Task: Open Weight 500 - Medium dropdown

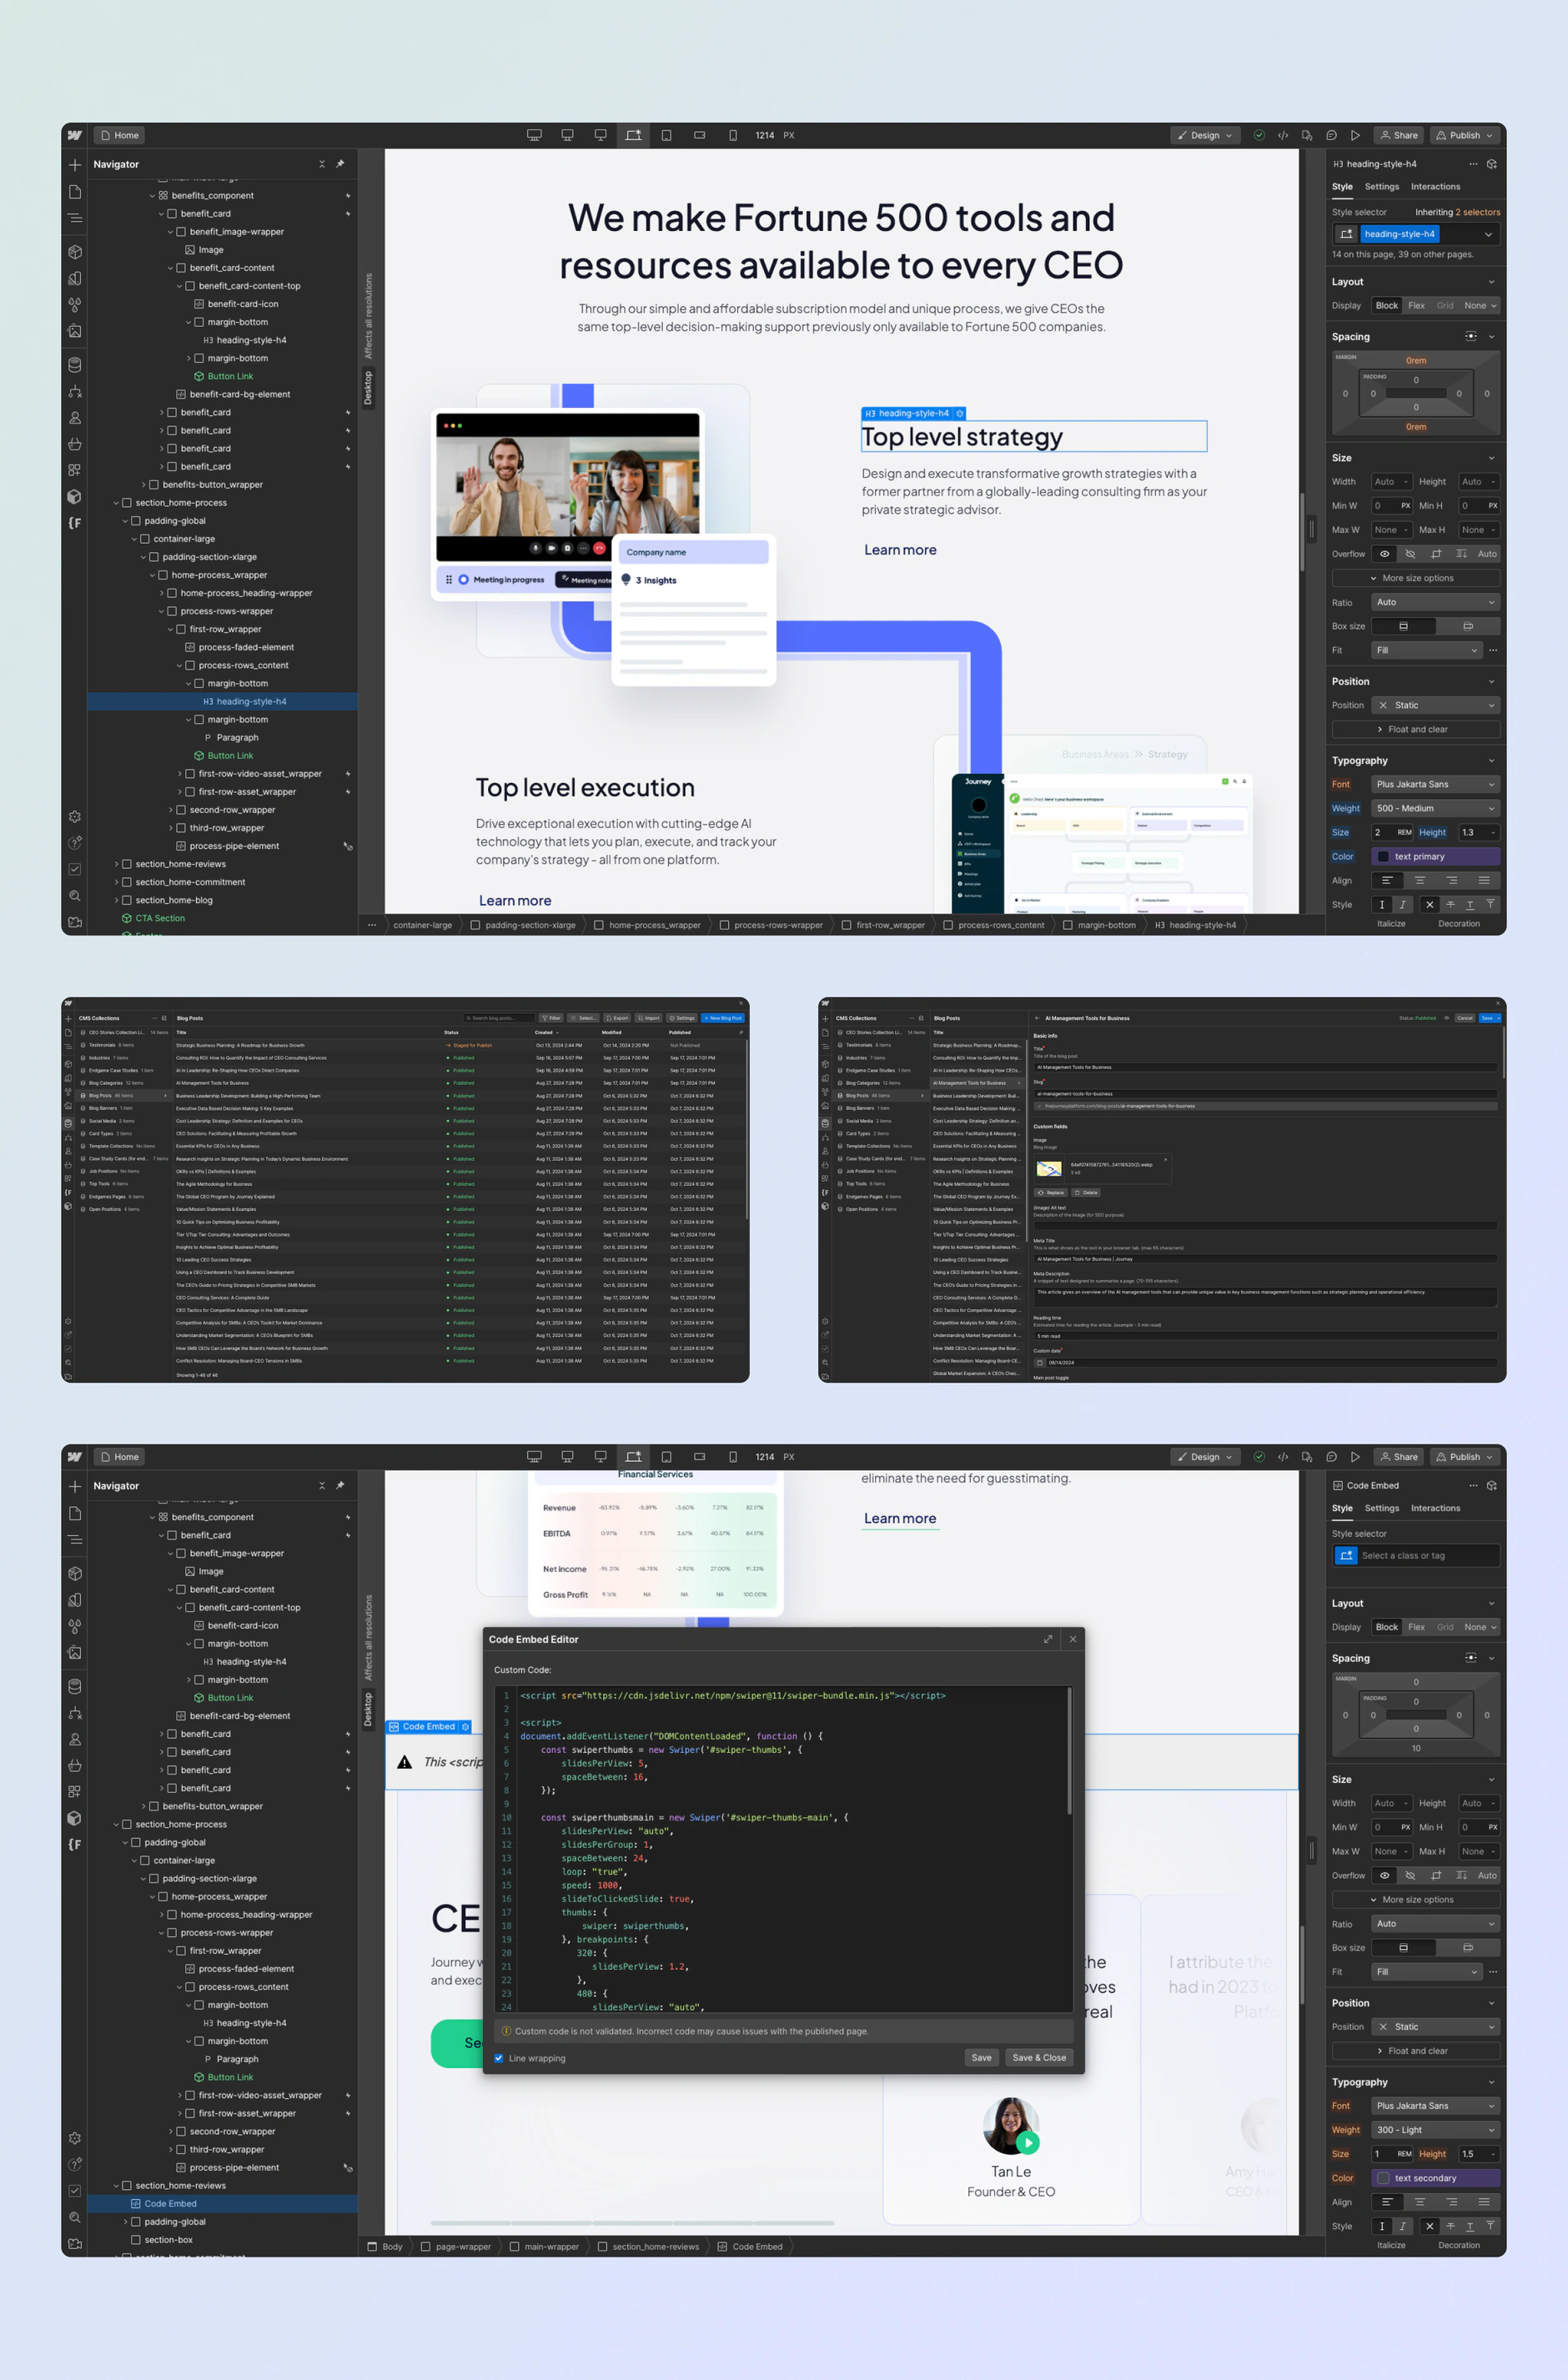Action: pos(1435,809)
